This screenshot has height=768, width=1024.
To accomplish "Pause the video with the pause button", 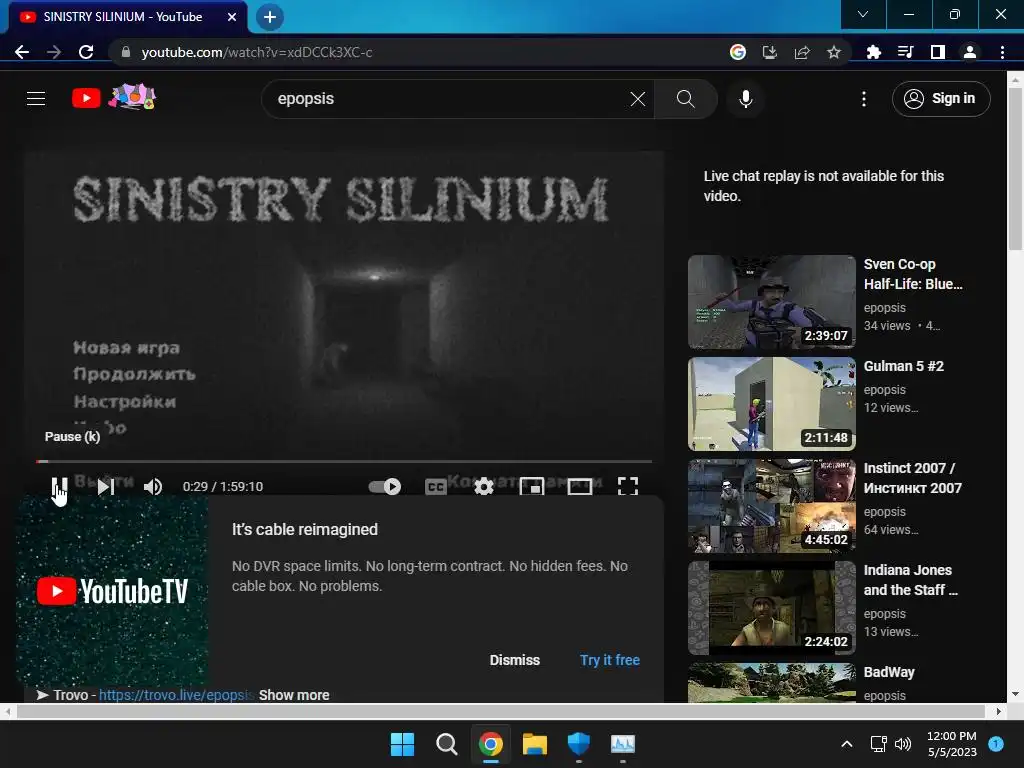I will pyautogui.click(x=59, y=487).
